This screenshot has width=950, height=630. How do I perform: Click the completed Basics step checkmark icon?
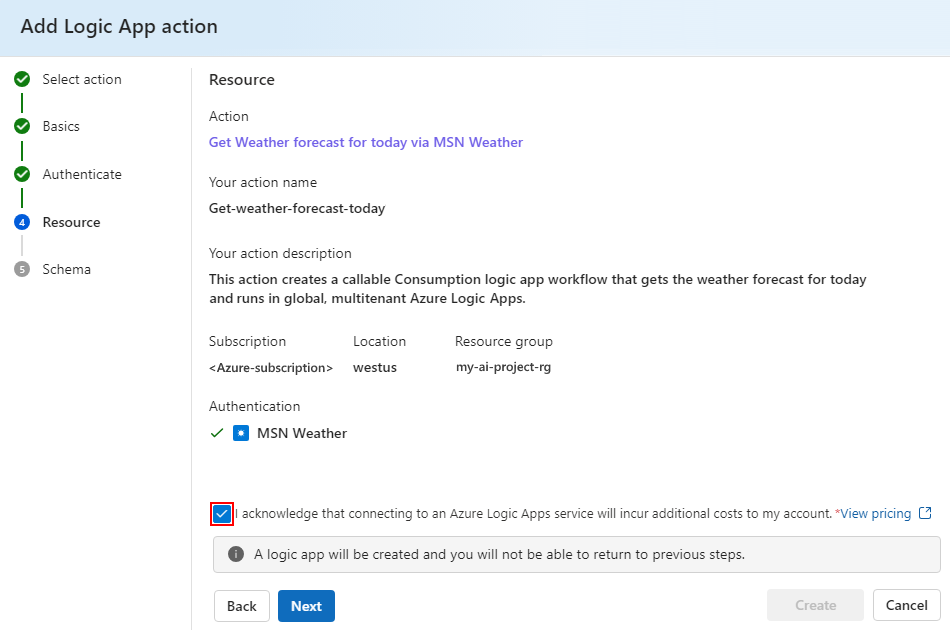tap(22, 127)
